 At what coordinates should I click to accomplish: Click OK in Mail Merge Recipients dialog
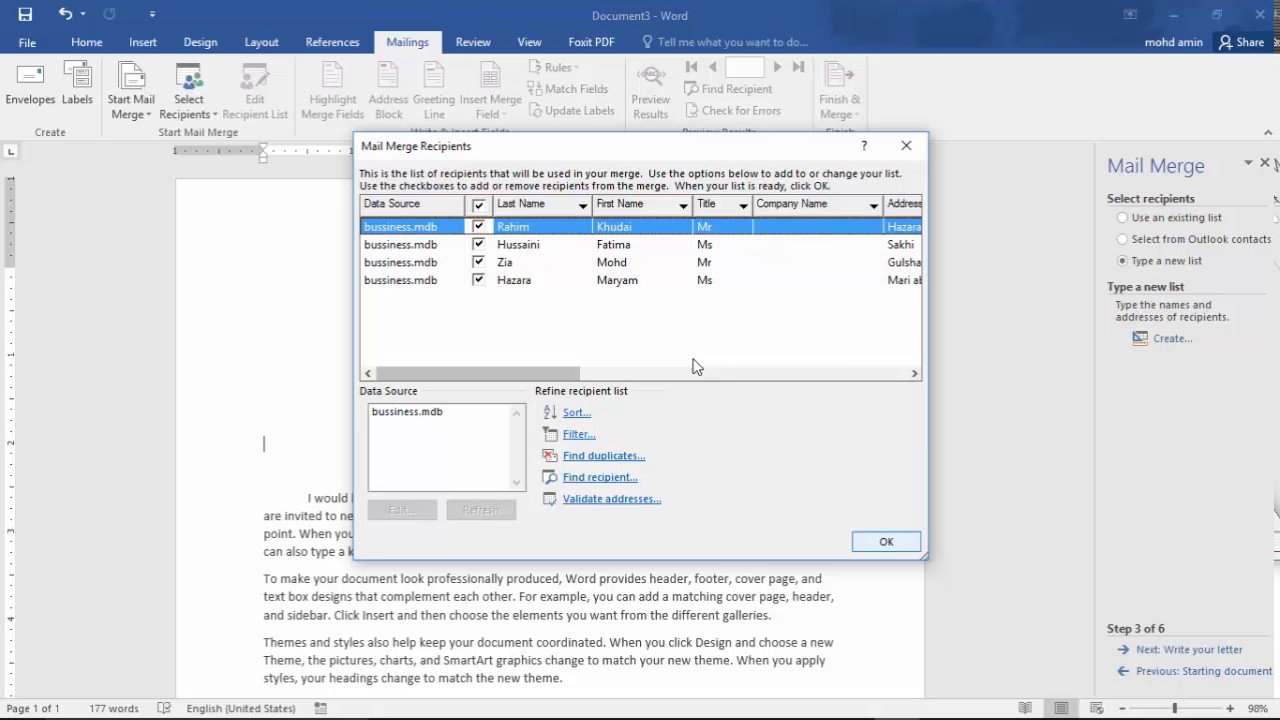(x=886, y=541)
